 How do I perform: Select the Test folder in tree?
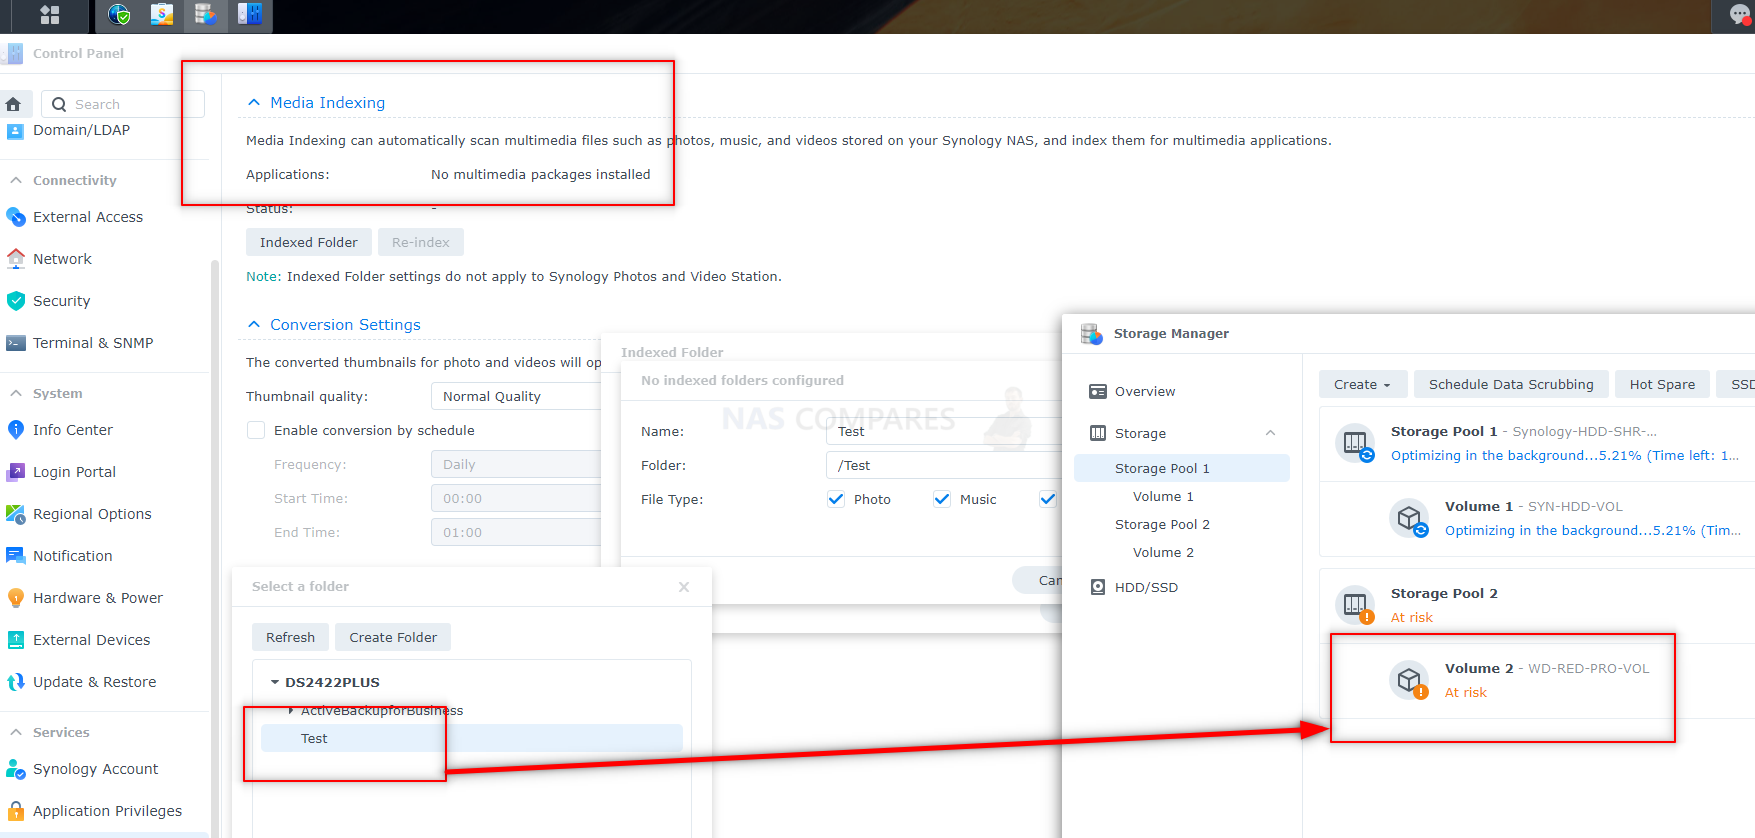pos(472,738)
